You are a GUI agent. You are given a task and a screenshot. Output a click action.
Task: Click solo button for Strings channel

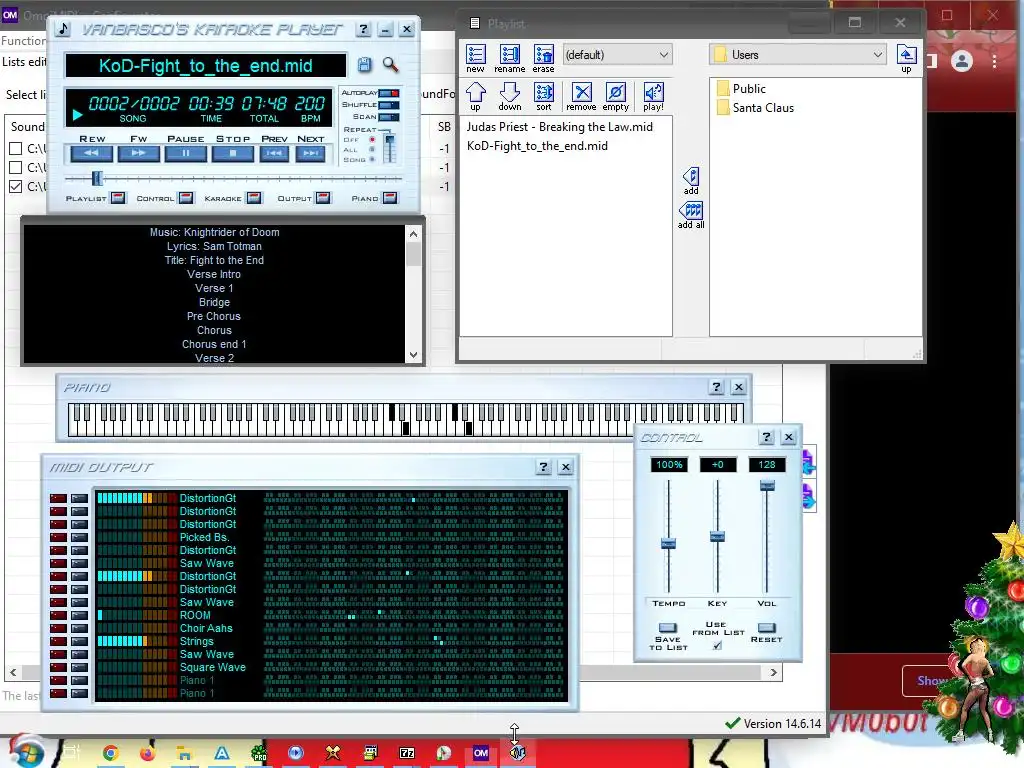pyautogui.click(x=80, y=641)
